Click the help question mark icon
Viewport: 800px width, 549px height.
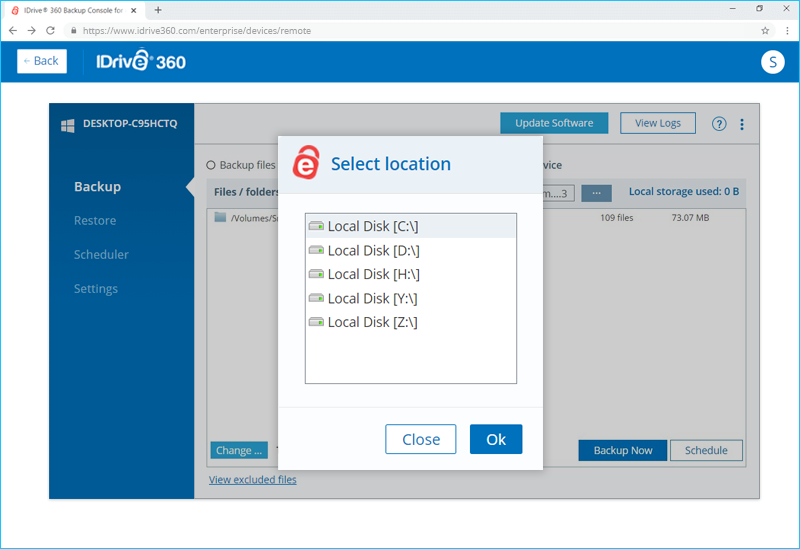719,124
